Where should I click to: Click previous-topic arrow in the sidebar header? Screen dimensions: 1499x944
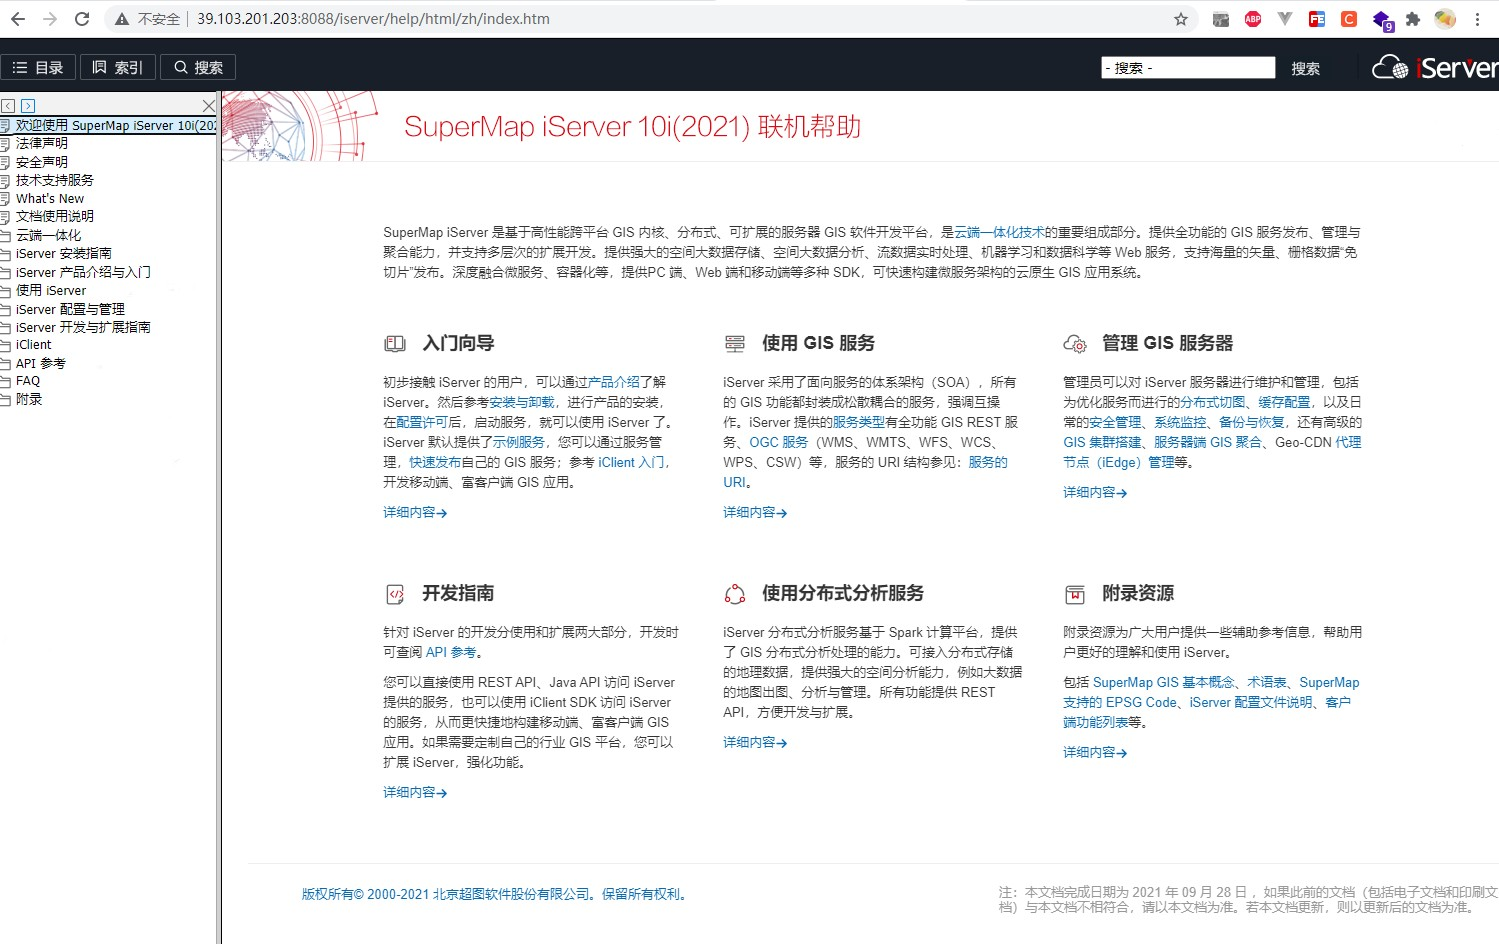point(8,105)
